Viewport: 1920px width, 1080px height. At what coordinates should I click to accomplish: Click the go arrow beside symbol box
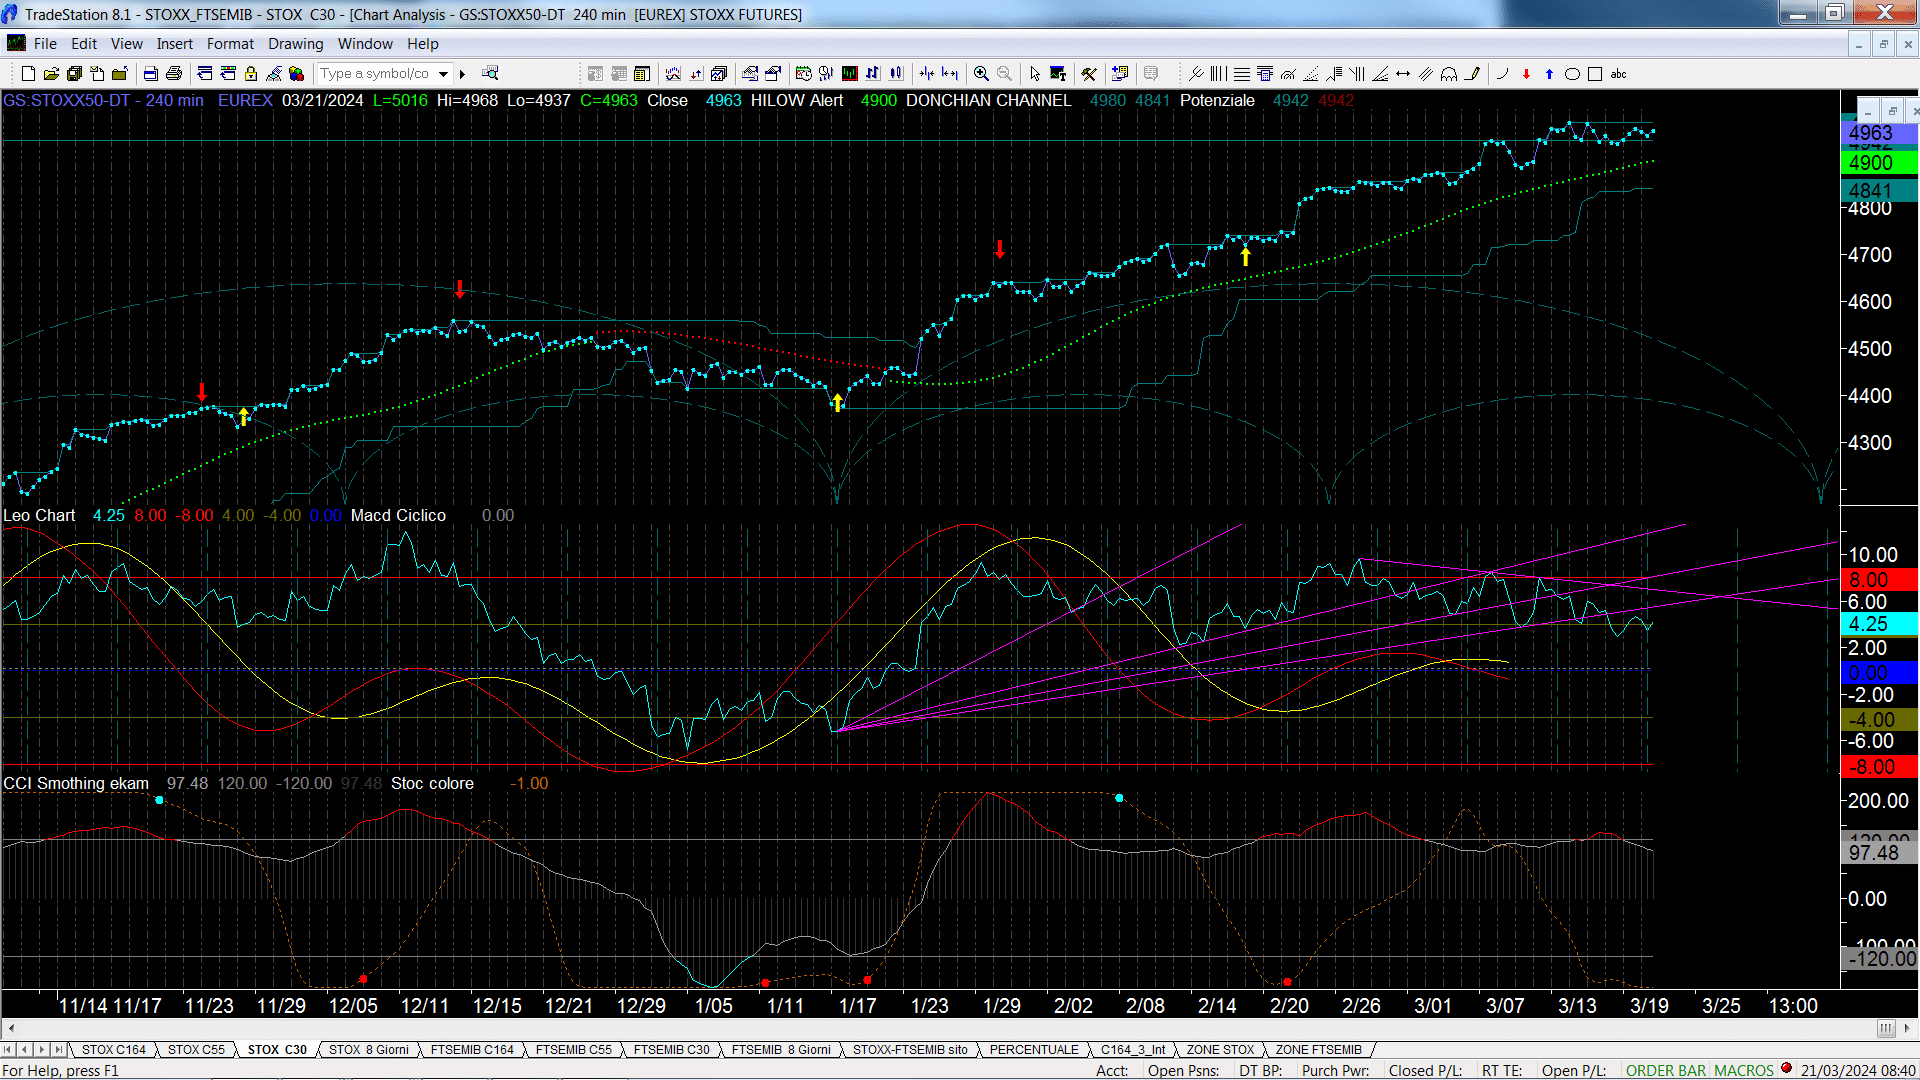(462, 74)
